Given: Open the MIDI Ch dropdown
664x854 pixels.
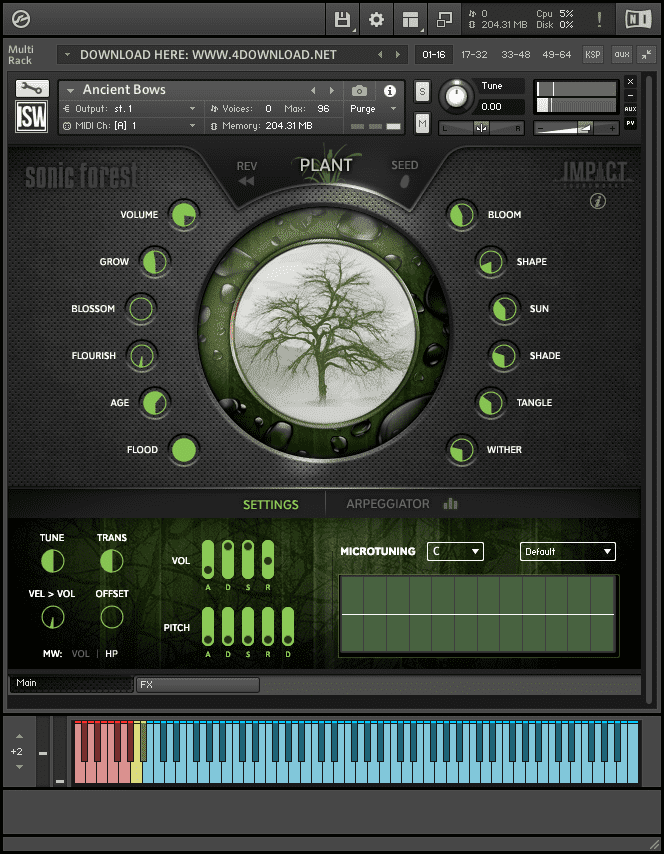Looking at the screenshot, I should click(129, 126).
